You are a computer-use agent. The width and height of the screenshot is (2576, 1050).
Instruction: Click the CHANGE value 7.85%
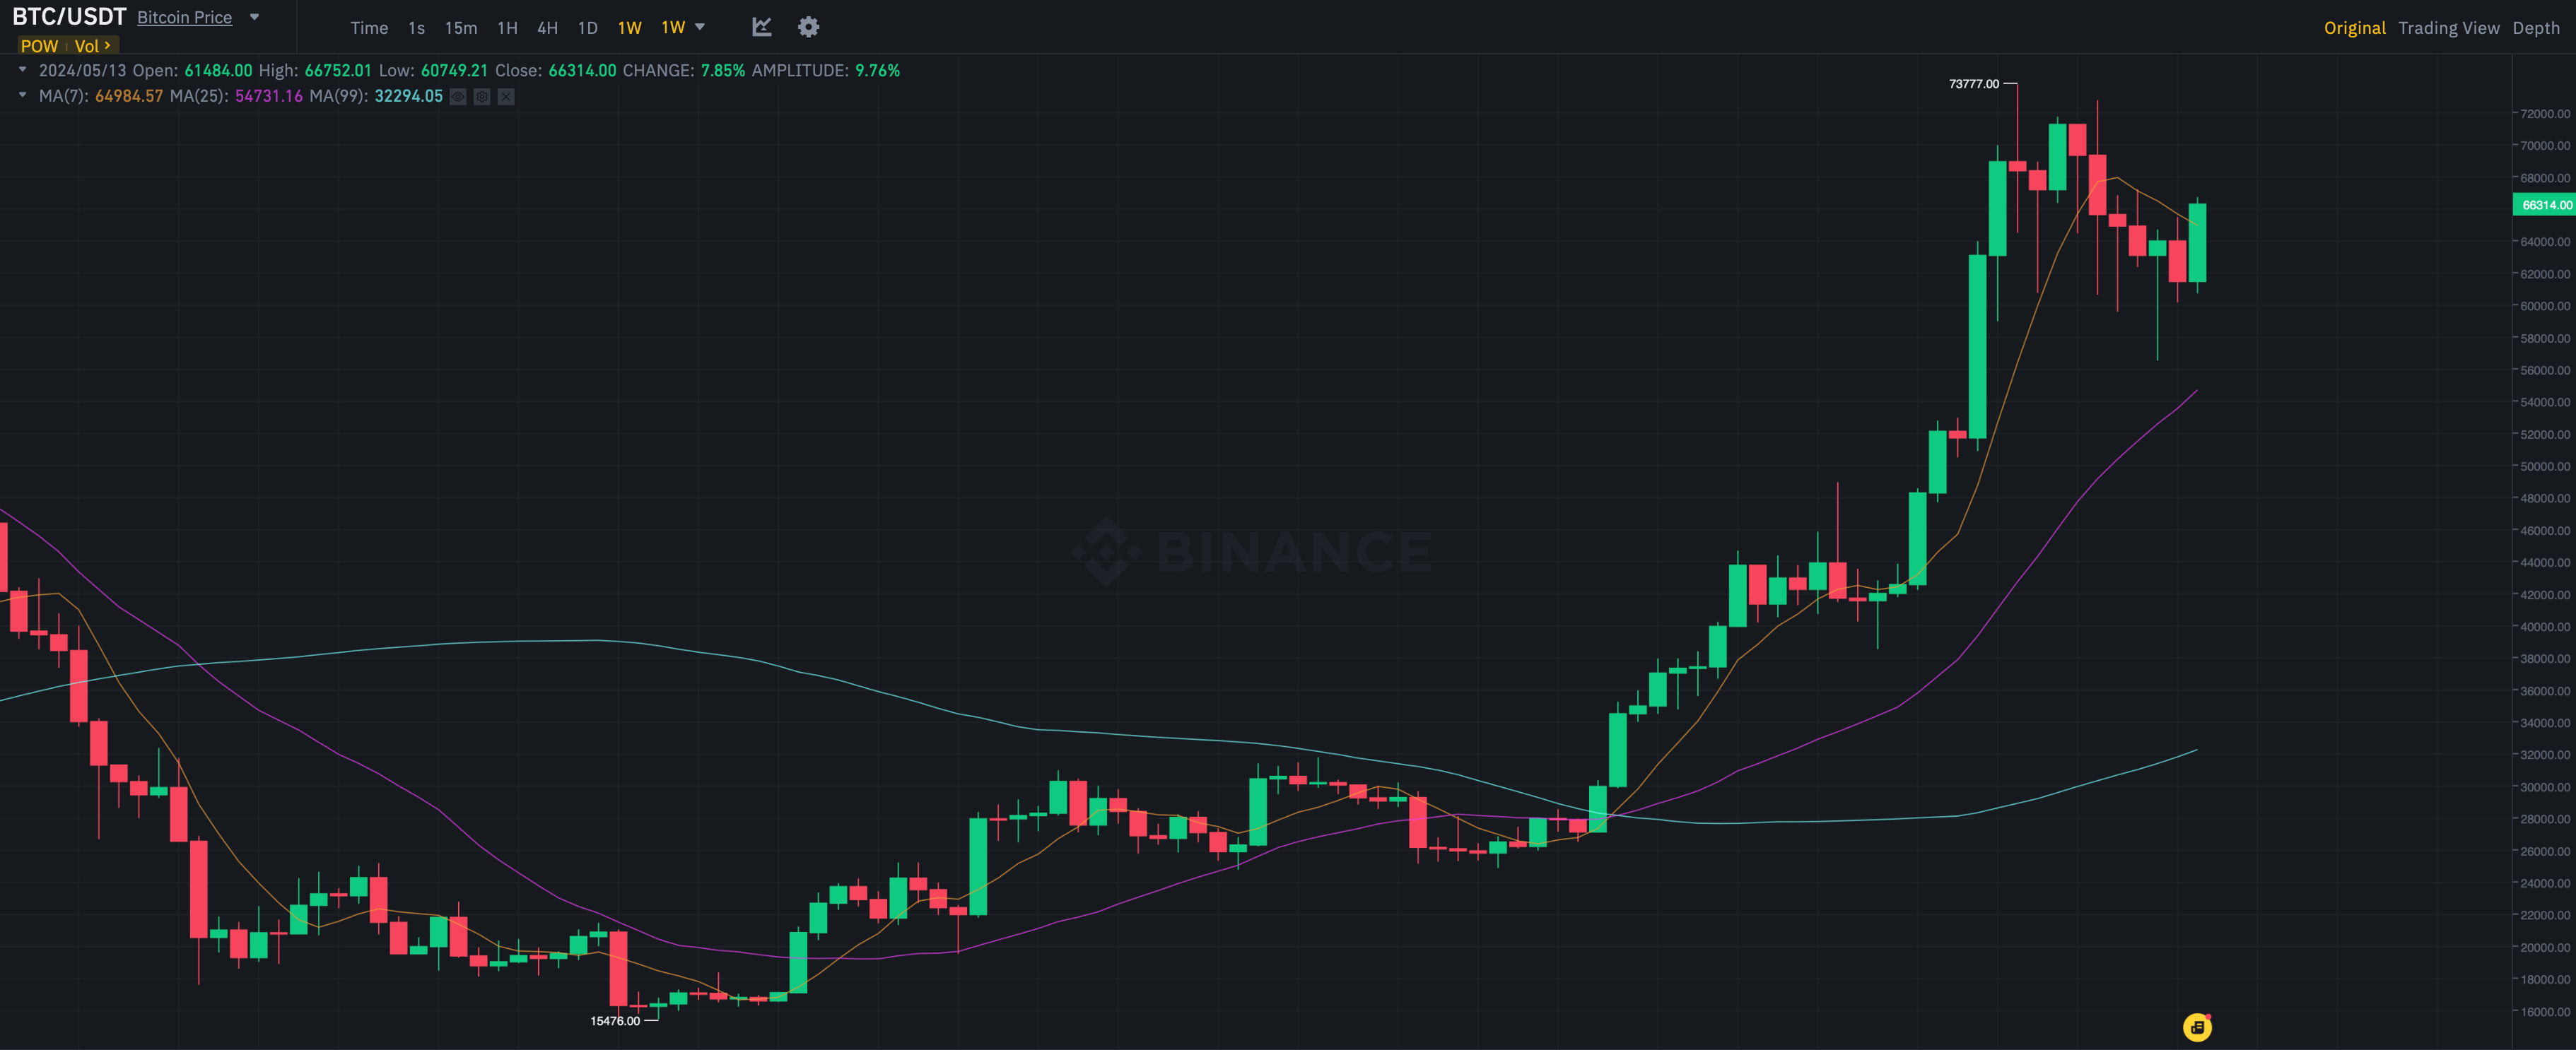click(723, 70)
